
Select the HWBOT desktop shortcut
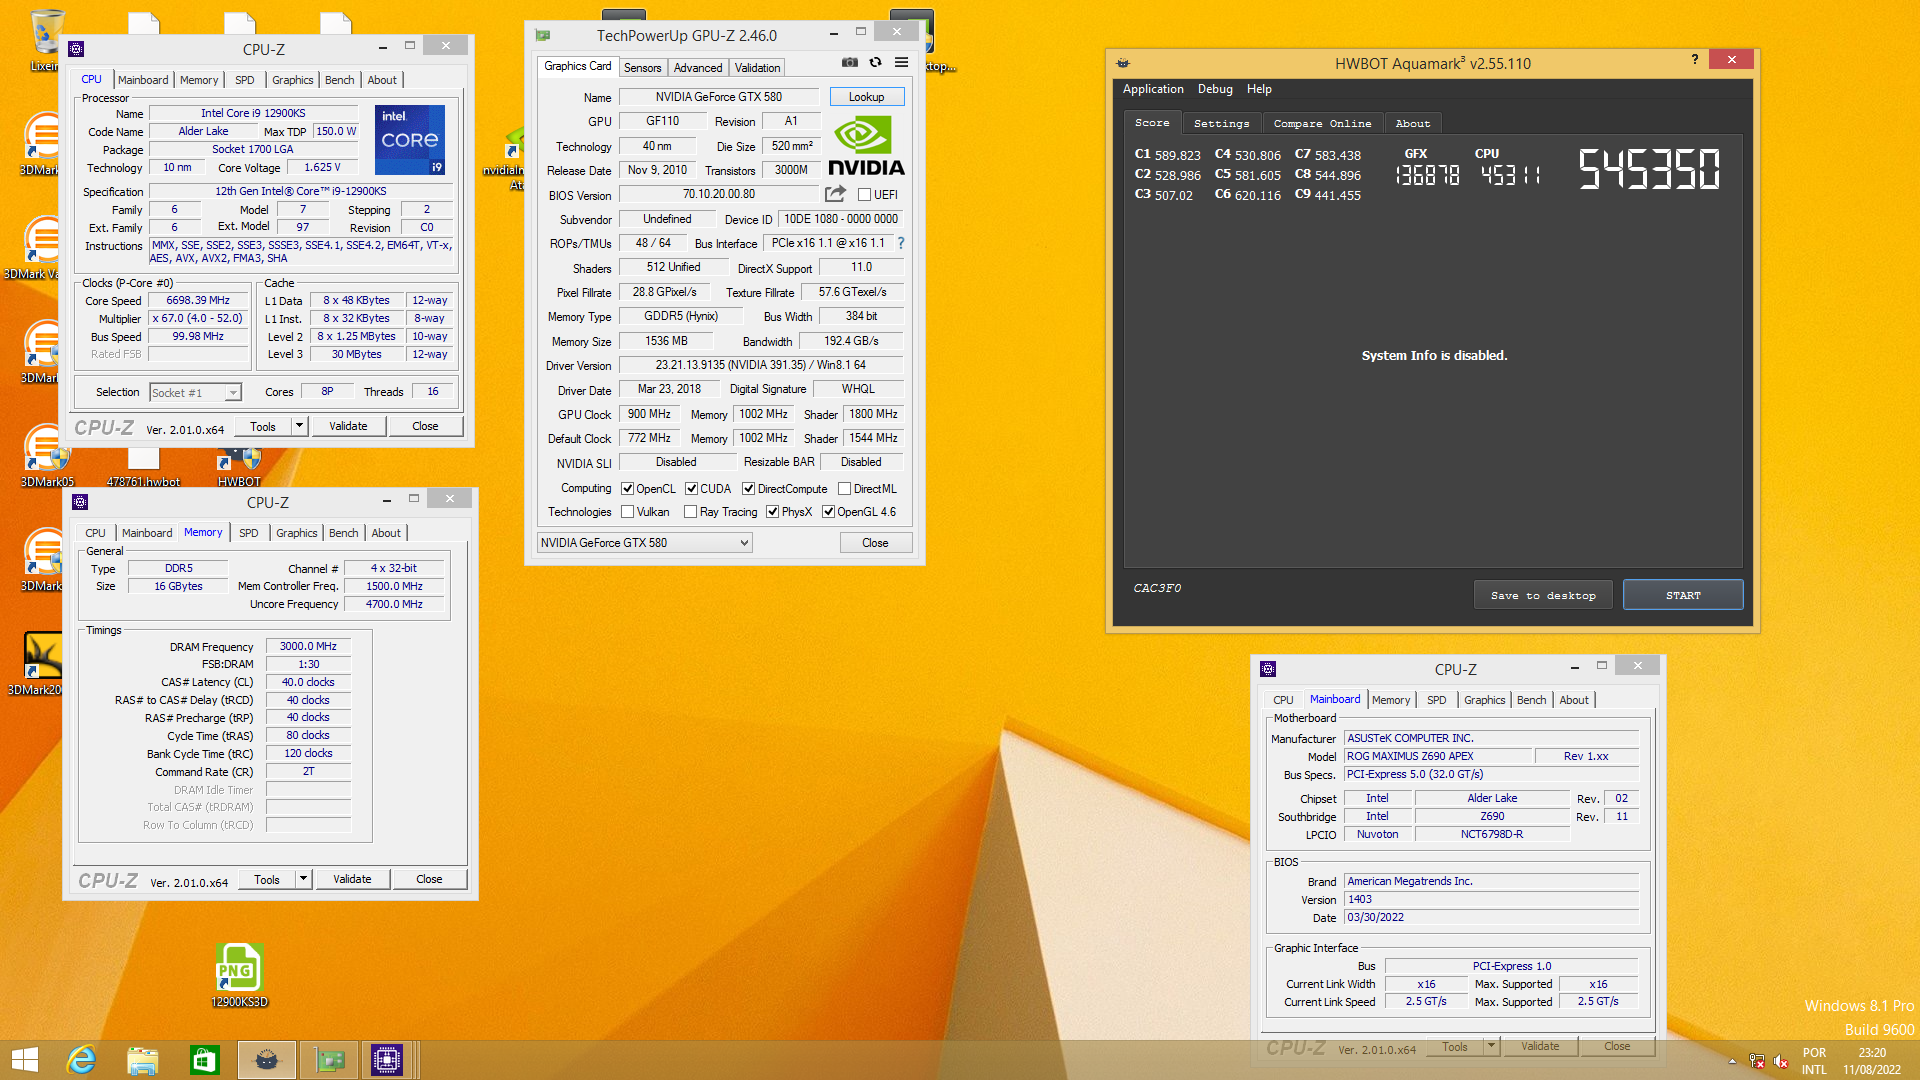pyautogui.click(x=239, y=466)
